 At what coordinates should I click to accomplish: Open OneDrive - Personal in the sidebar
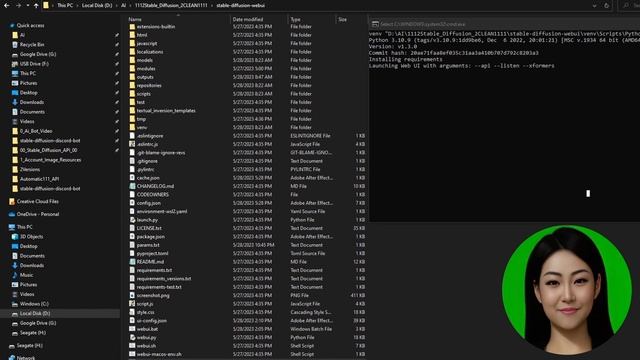38,214
